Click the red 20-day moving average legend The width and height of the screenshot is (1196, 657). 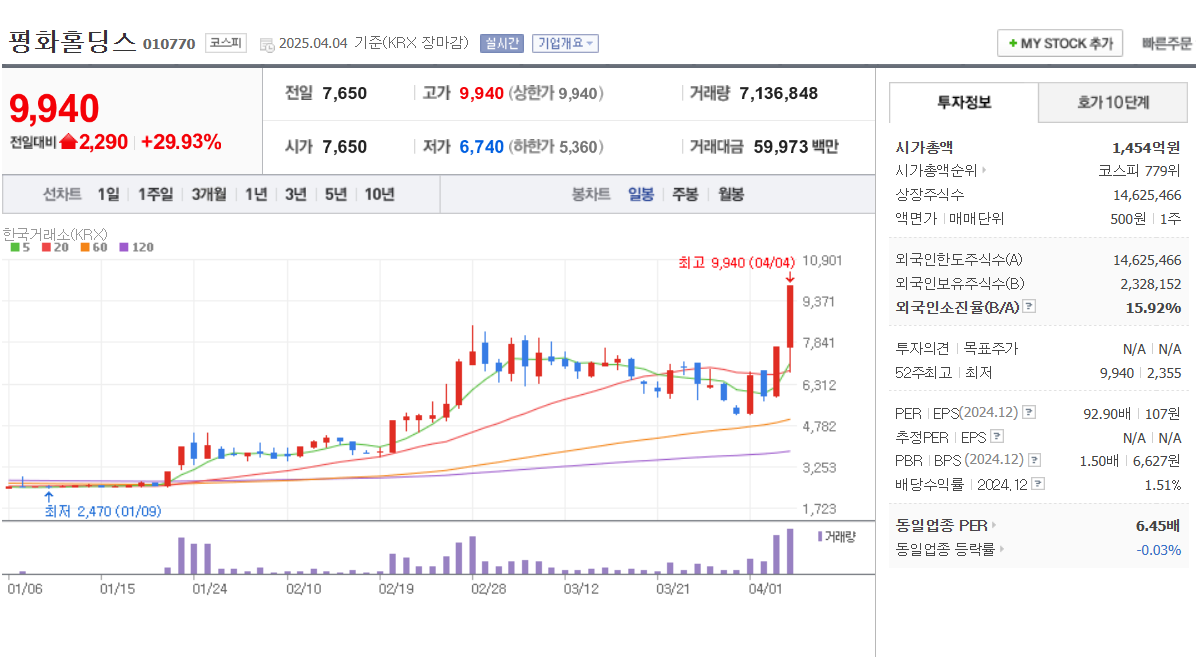point(55,247)
